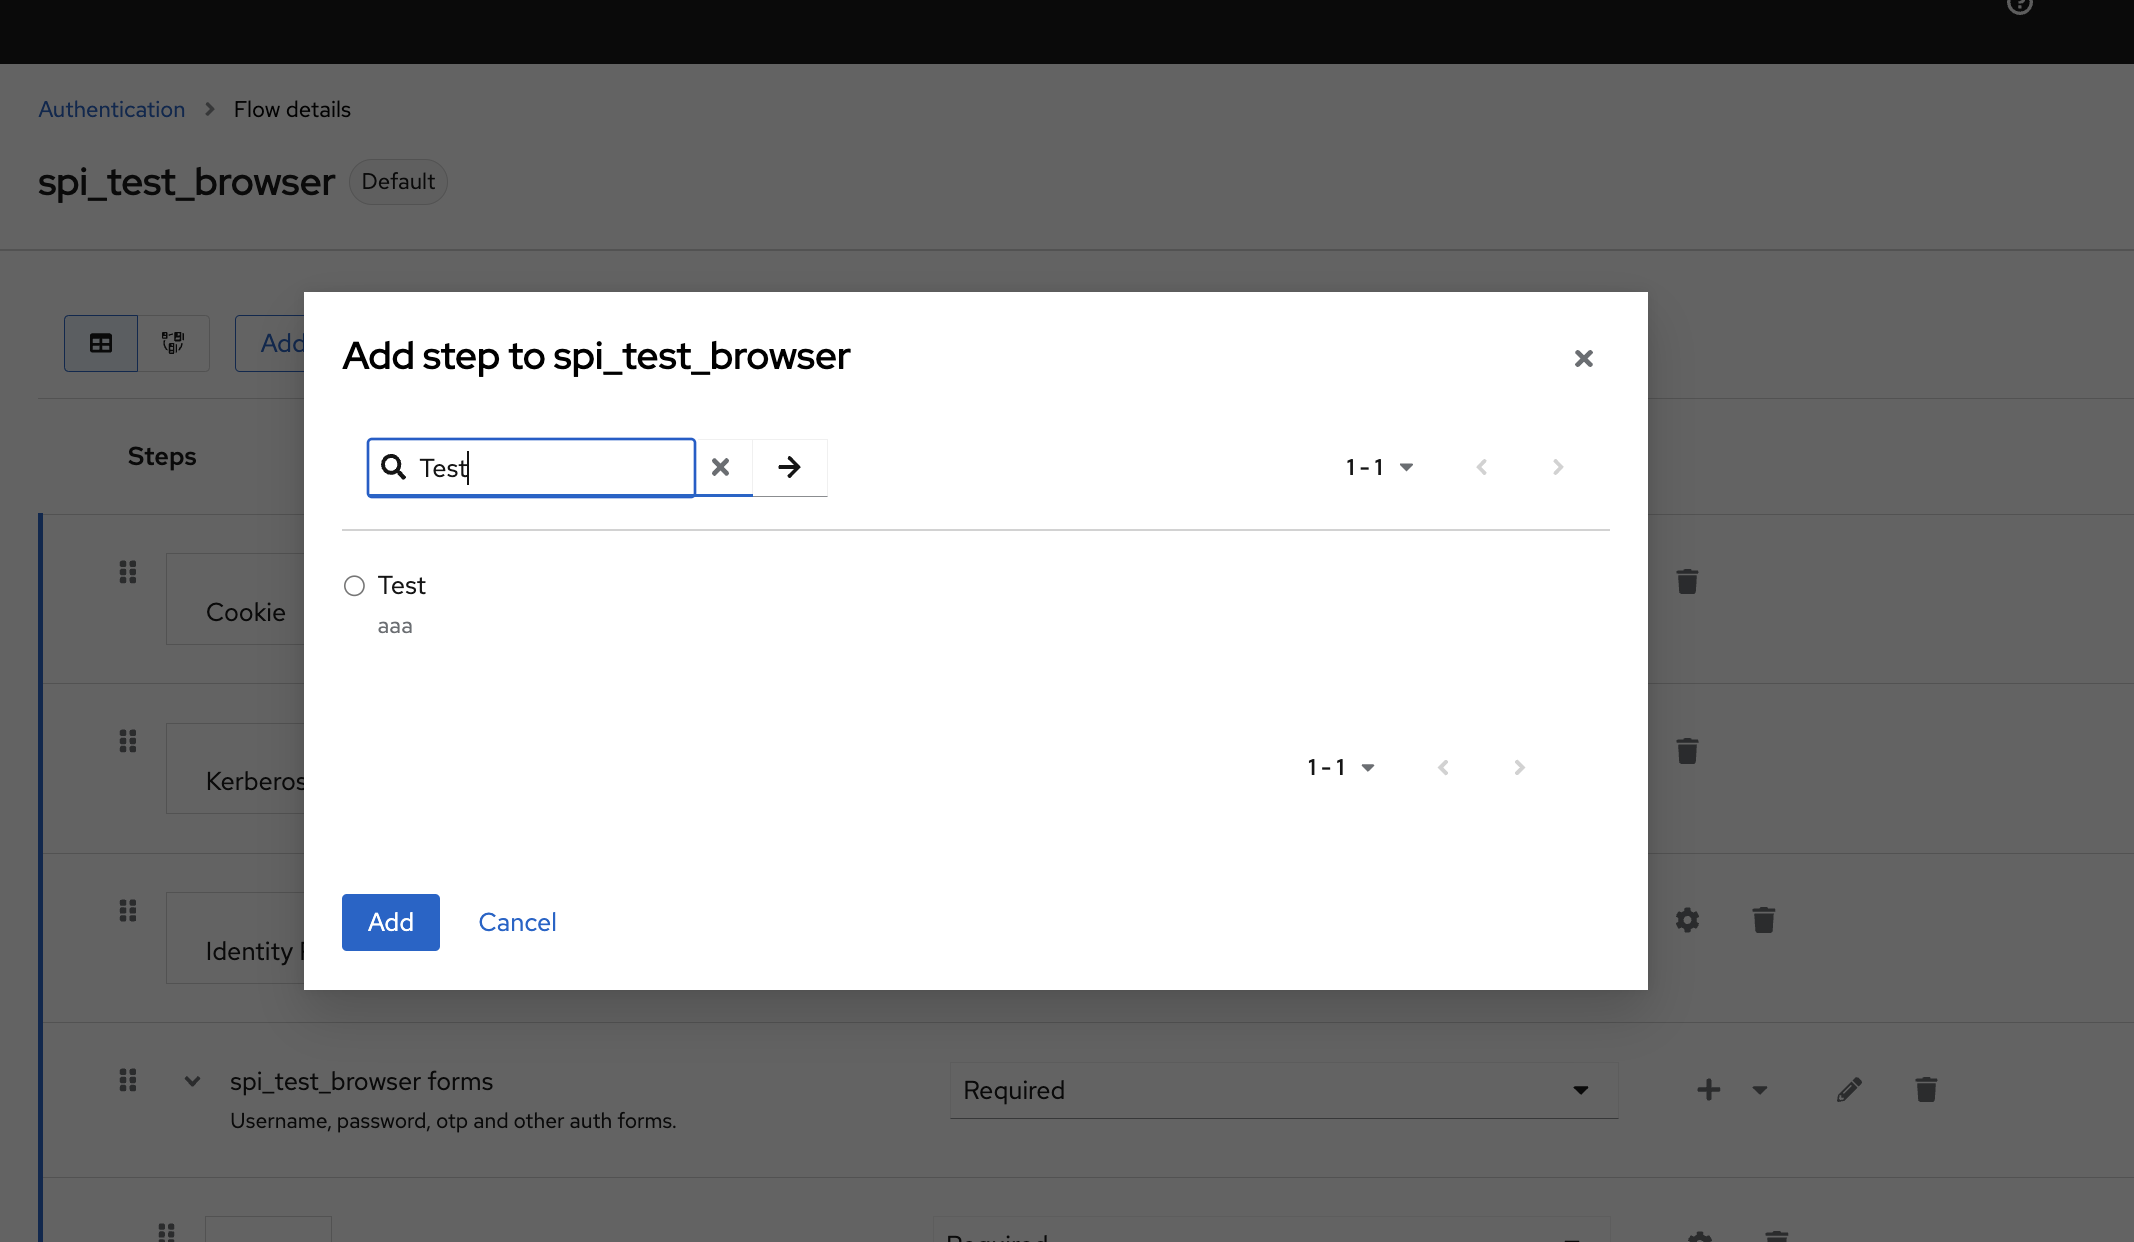Image resolution: width=2134 pixels, height=1242 pixels.
Task: Click the search arrow submit button
Action: tap(789, 467)
